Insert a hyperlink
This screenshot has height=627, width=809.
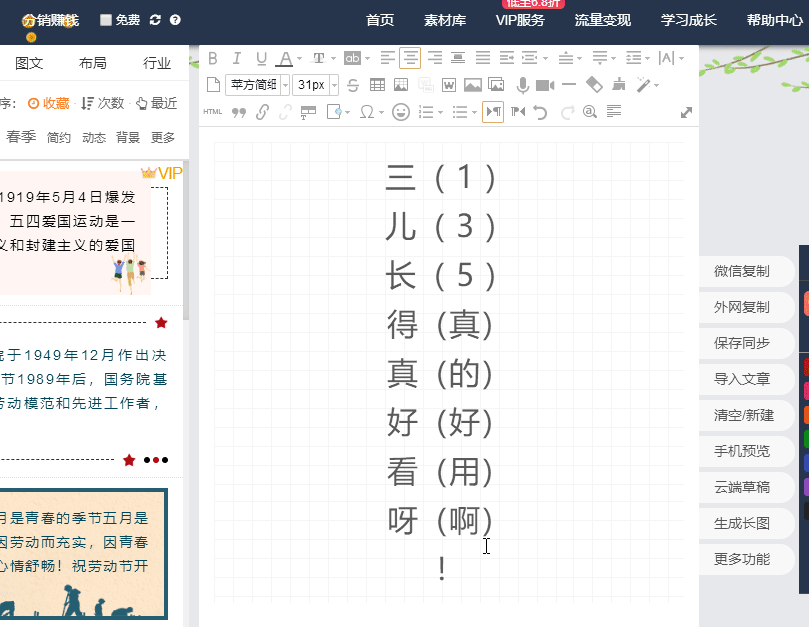point(262,111)
